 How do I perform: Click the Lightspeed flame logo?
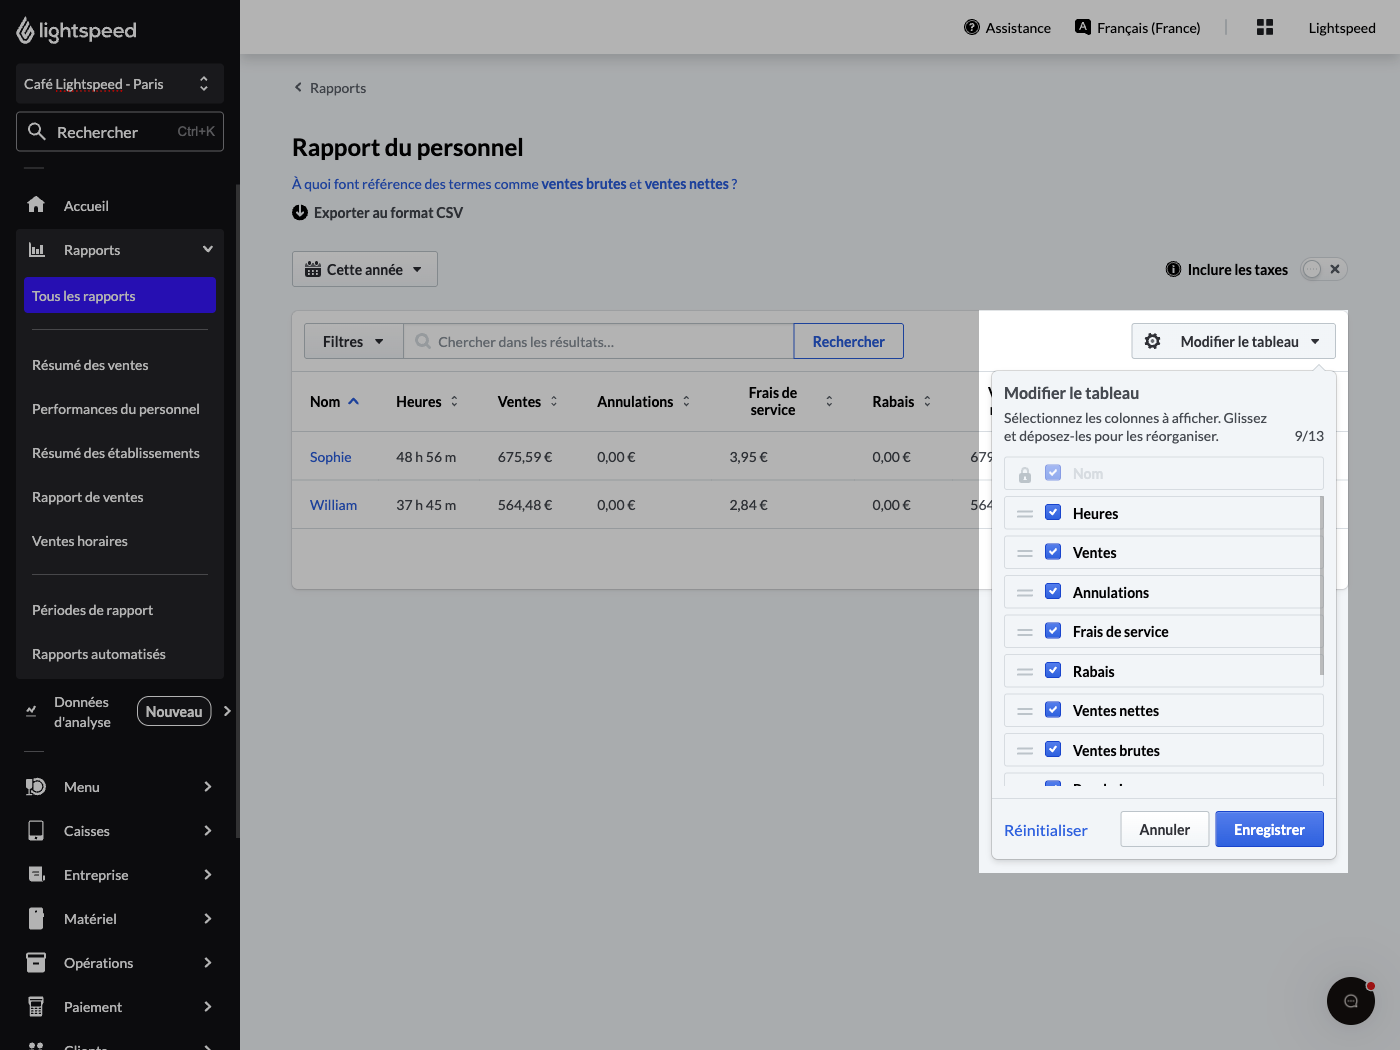point(26,31)
